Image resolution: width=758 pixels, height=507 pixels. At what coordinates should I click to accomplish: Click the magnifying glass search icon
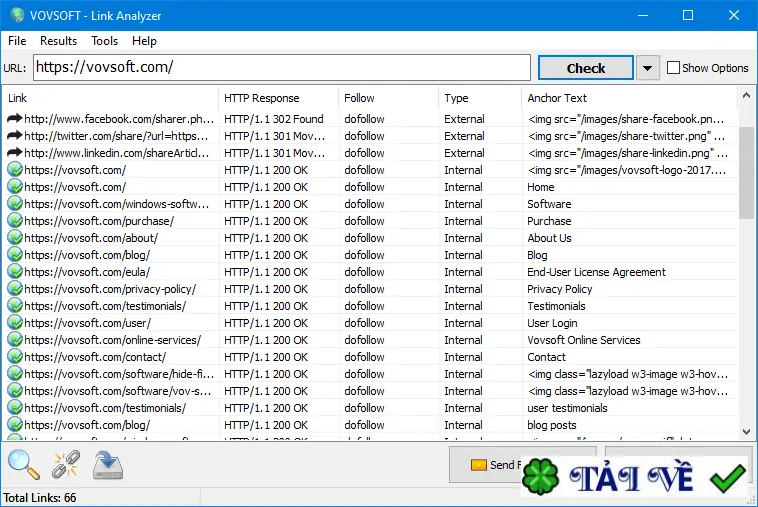click(24, 464)
